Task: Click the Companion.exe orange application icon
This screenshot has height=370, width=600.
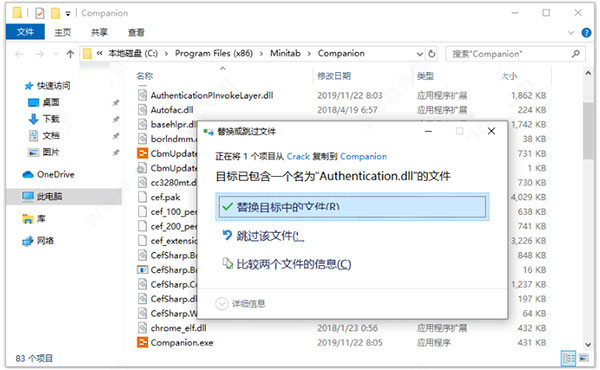Action: (x=142, y=342)
